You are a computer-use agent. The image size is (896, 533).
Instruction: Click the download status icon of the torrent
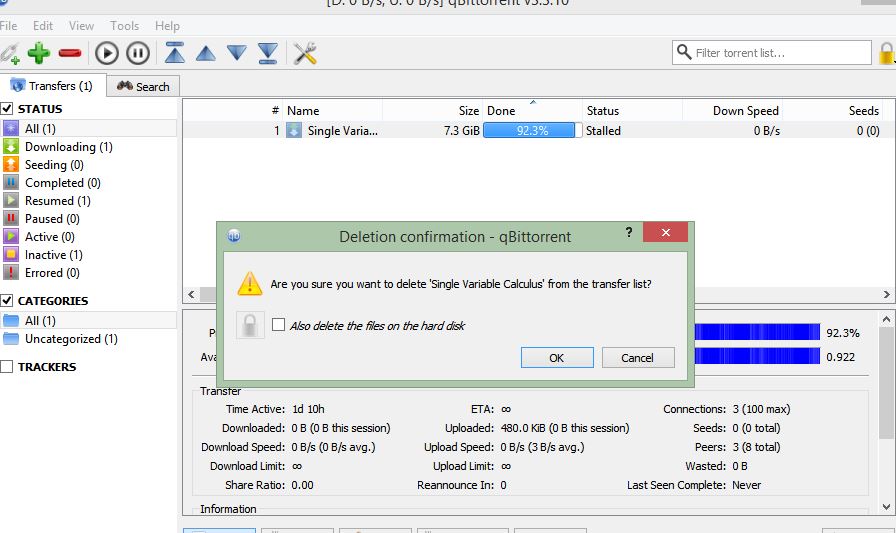tap(294, 130)
